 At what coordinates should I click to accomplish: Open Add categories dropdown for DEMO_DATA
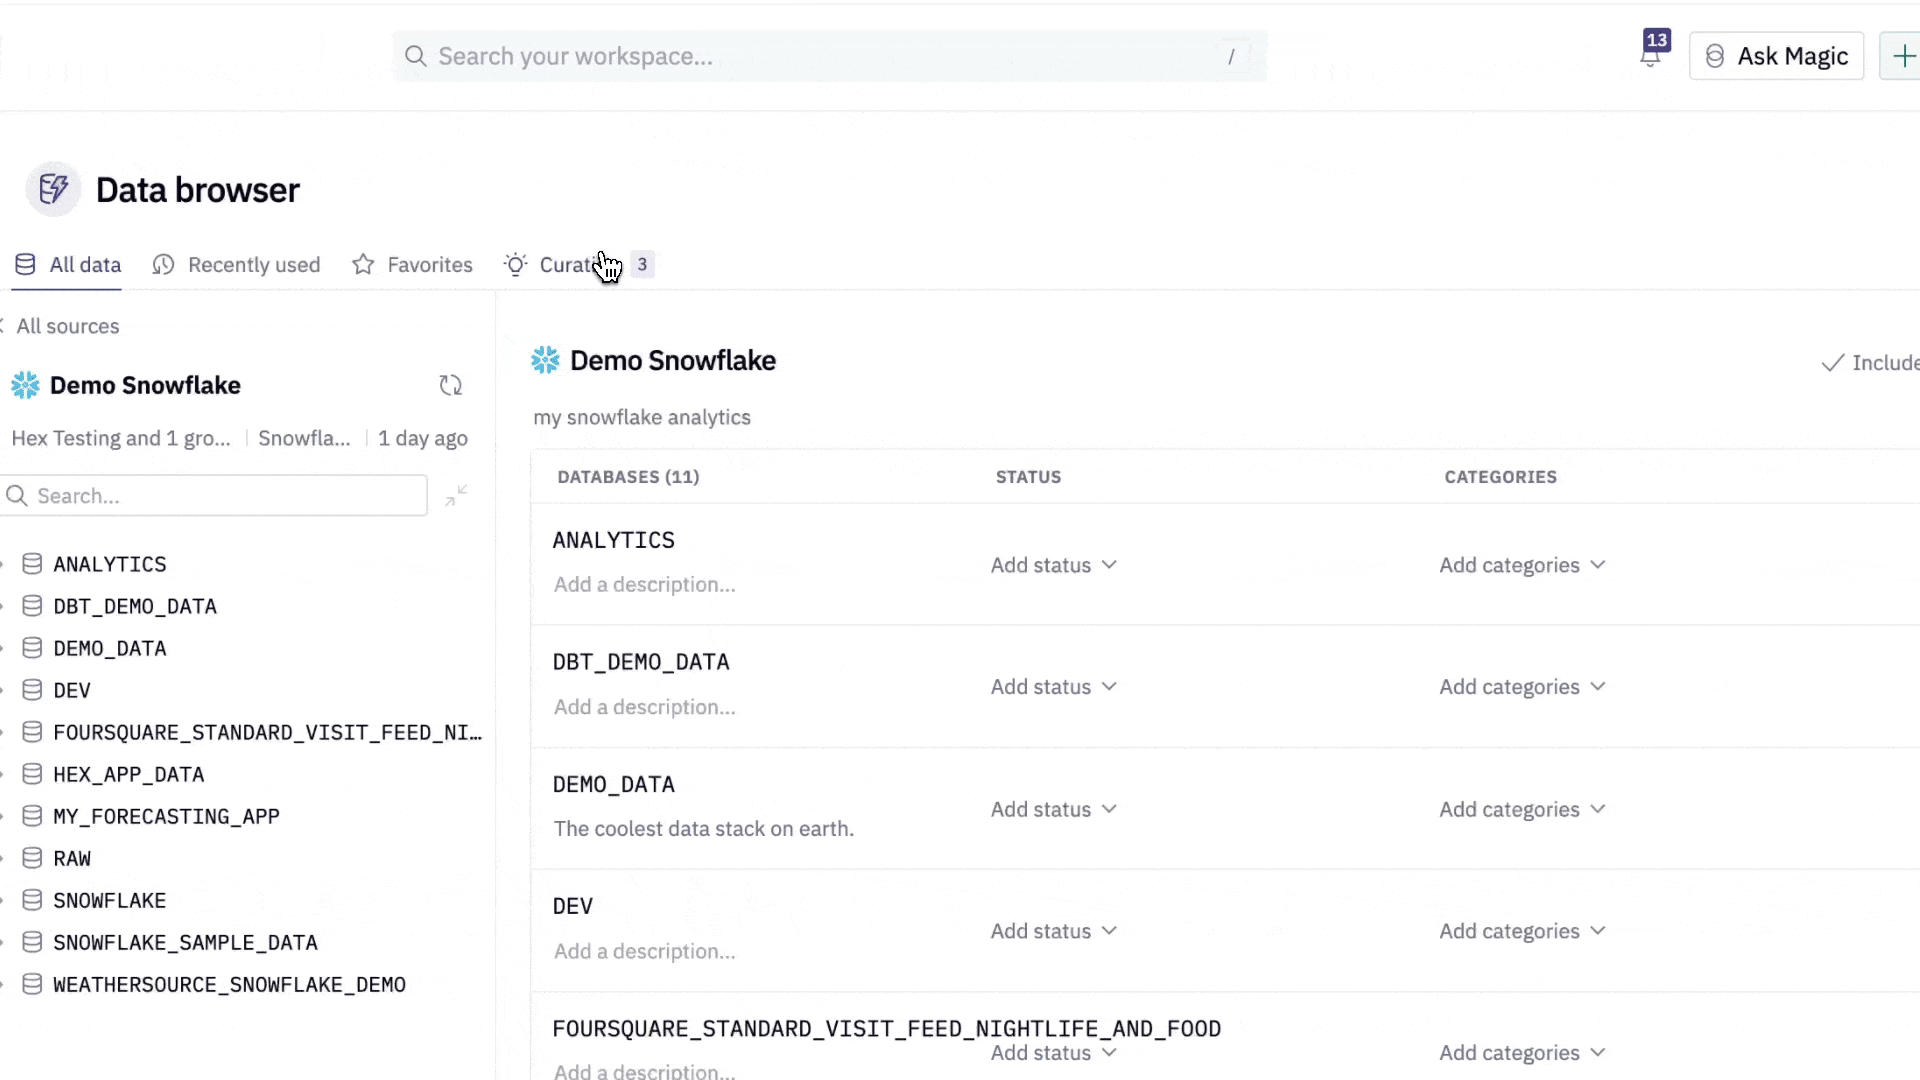1522,809
